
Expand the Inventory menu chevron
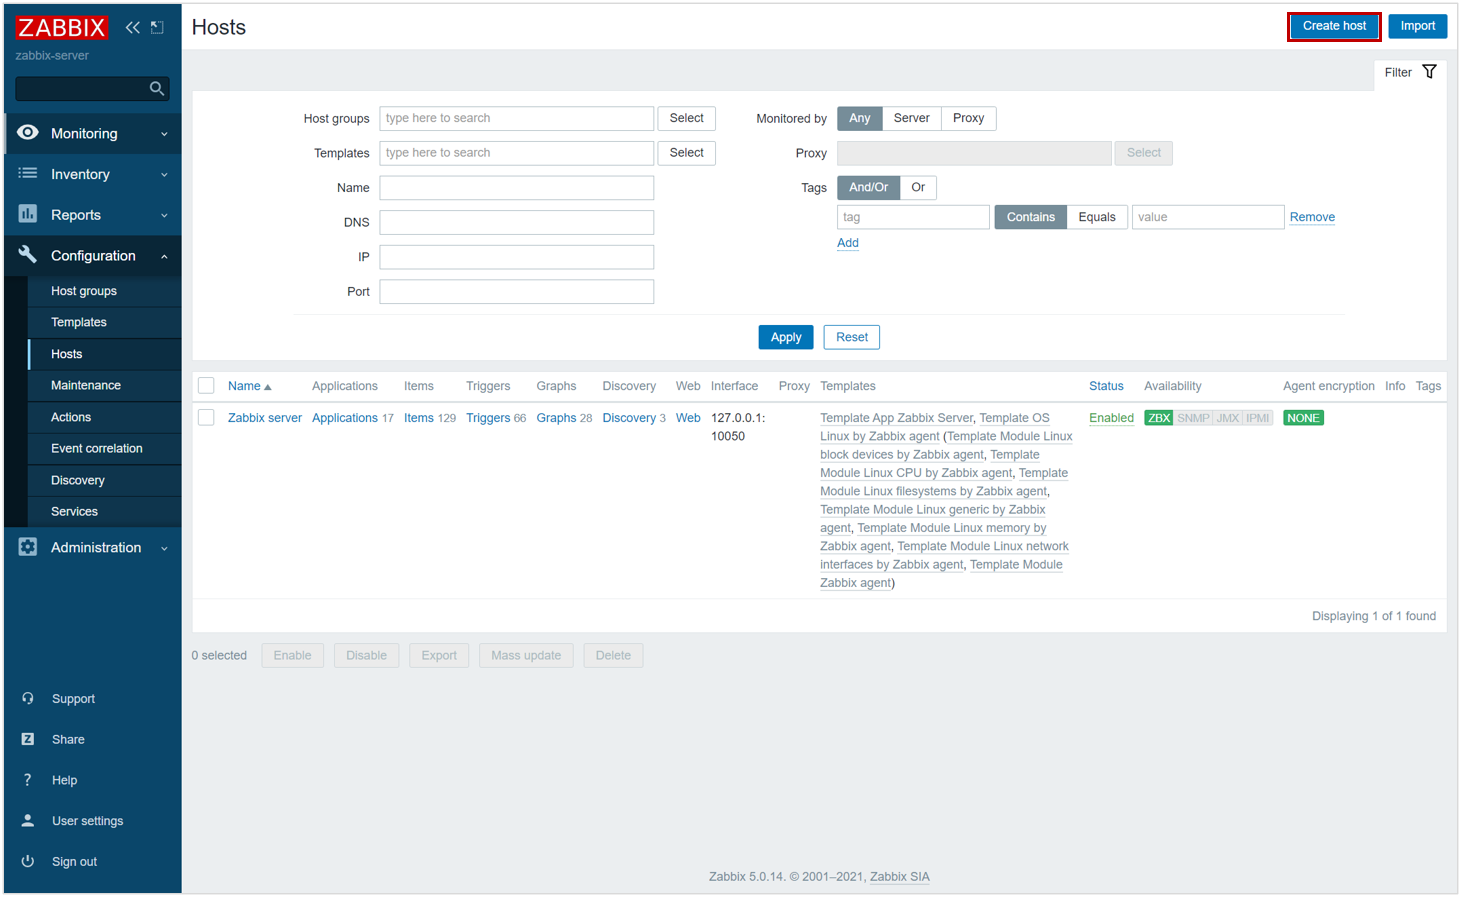tap(164, 175)
